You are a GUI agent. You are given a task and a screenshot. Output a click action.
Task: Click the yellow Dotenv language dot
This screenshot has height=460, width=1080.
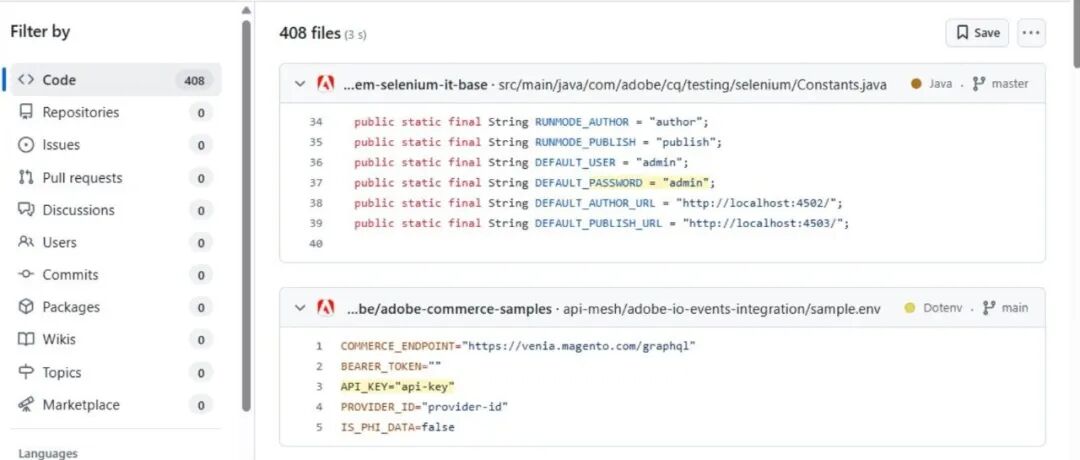pos(910,308)
